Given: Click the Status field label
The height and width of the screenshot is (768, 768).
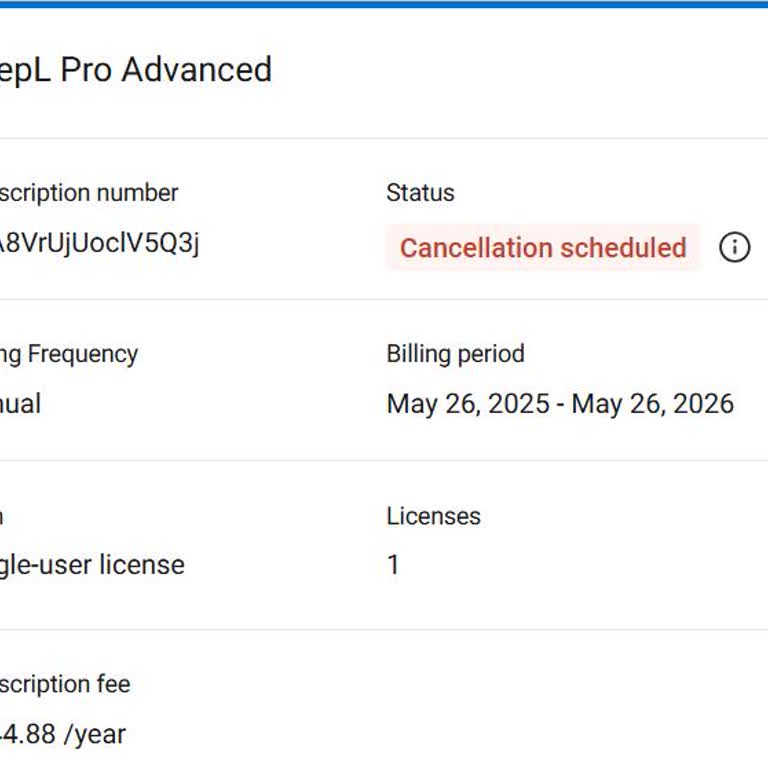Looking at the screenshot, I should point(420,192).
